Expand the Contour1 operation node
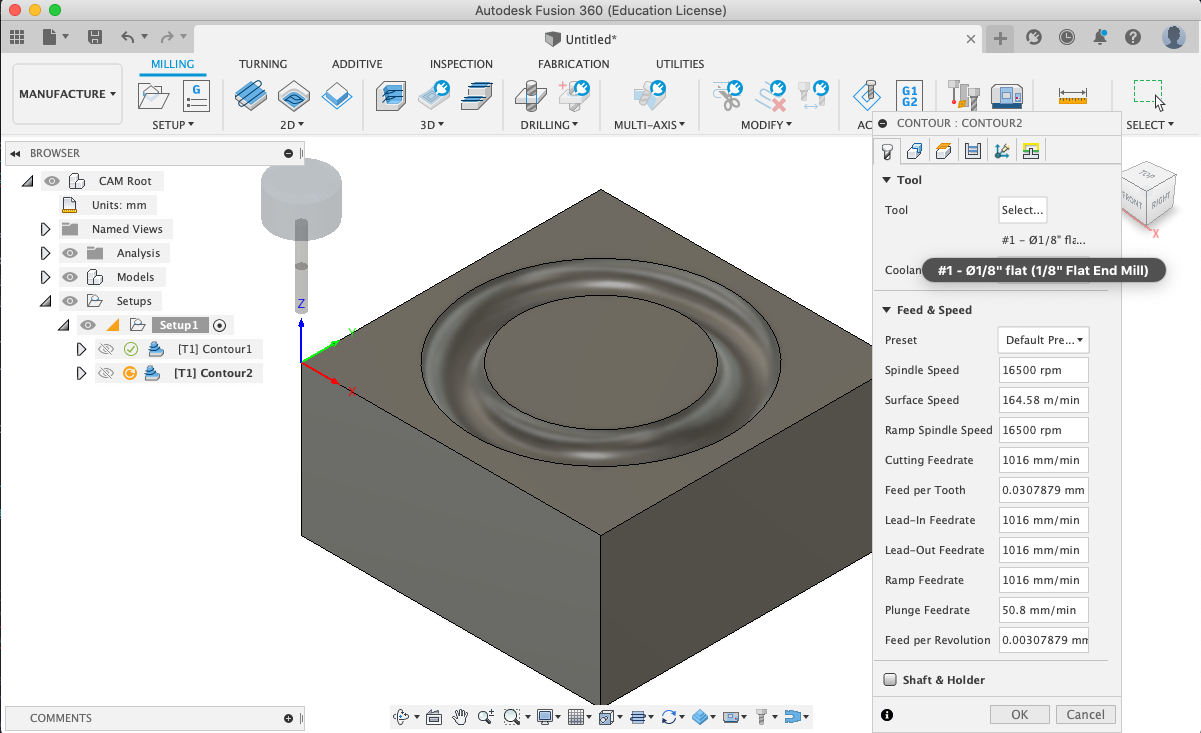Screen dimensions: 1201x733 point(81,349)
